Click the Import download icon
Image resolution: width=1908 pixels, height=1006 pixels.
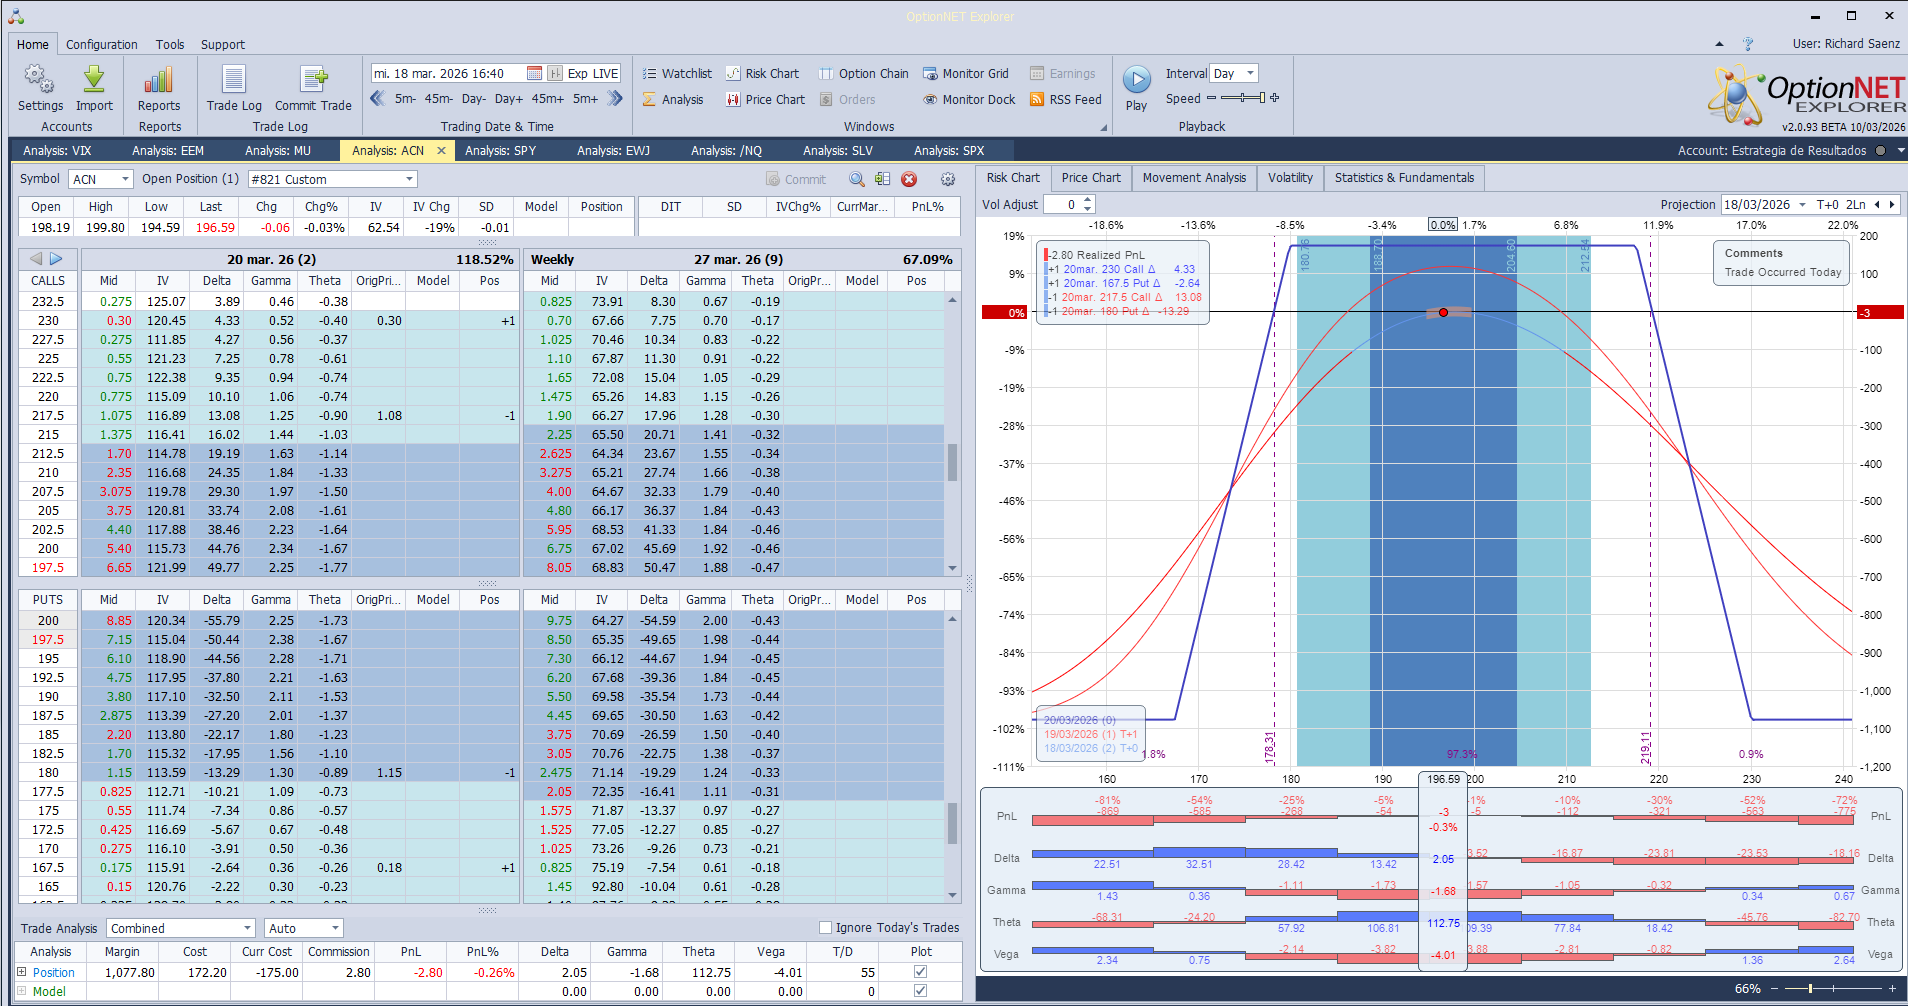click(94, 80)
